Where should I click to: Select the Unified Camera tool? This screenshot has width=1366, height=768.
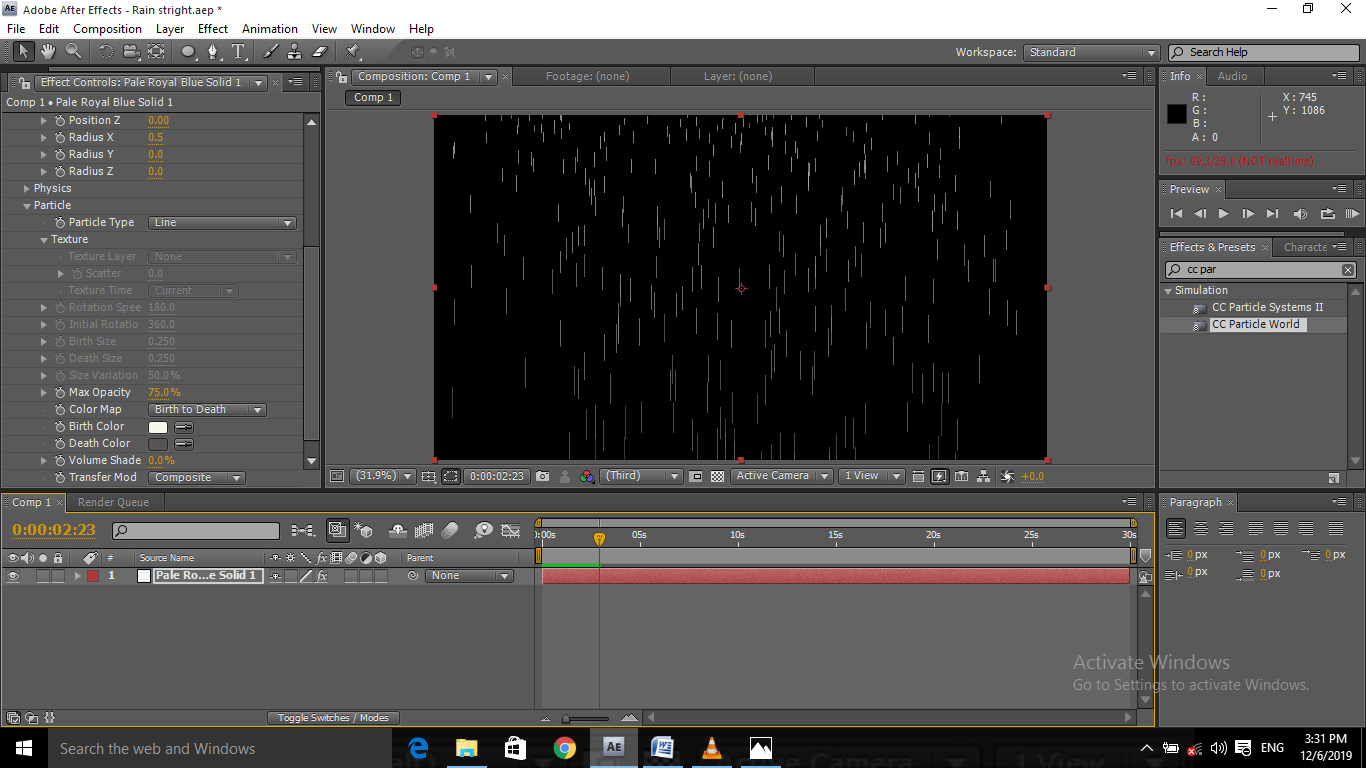131,51
